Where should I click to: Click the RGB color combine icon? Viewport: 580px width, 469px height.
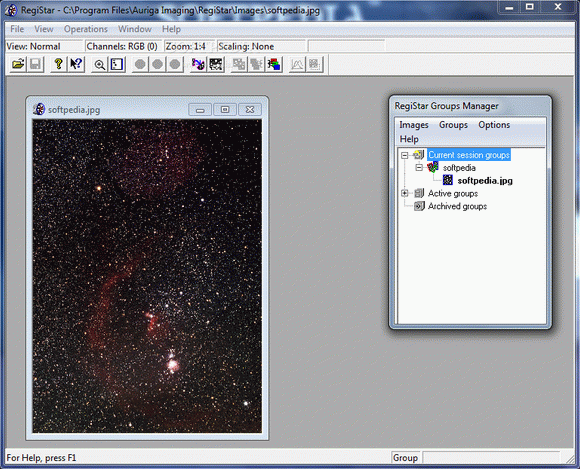[x=274, y=64]
